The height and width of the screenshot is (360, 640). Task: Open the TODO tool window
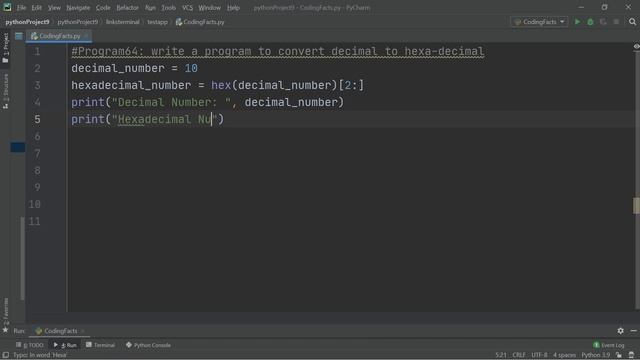point(30,345)
